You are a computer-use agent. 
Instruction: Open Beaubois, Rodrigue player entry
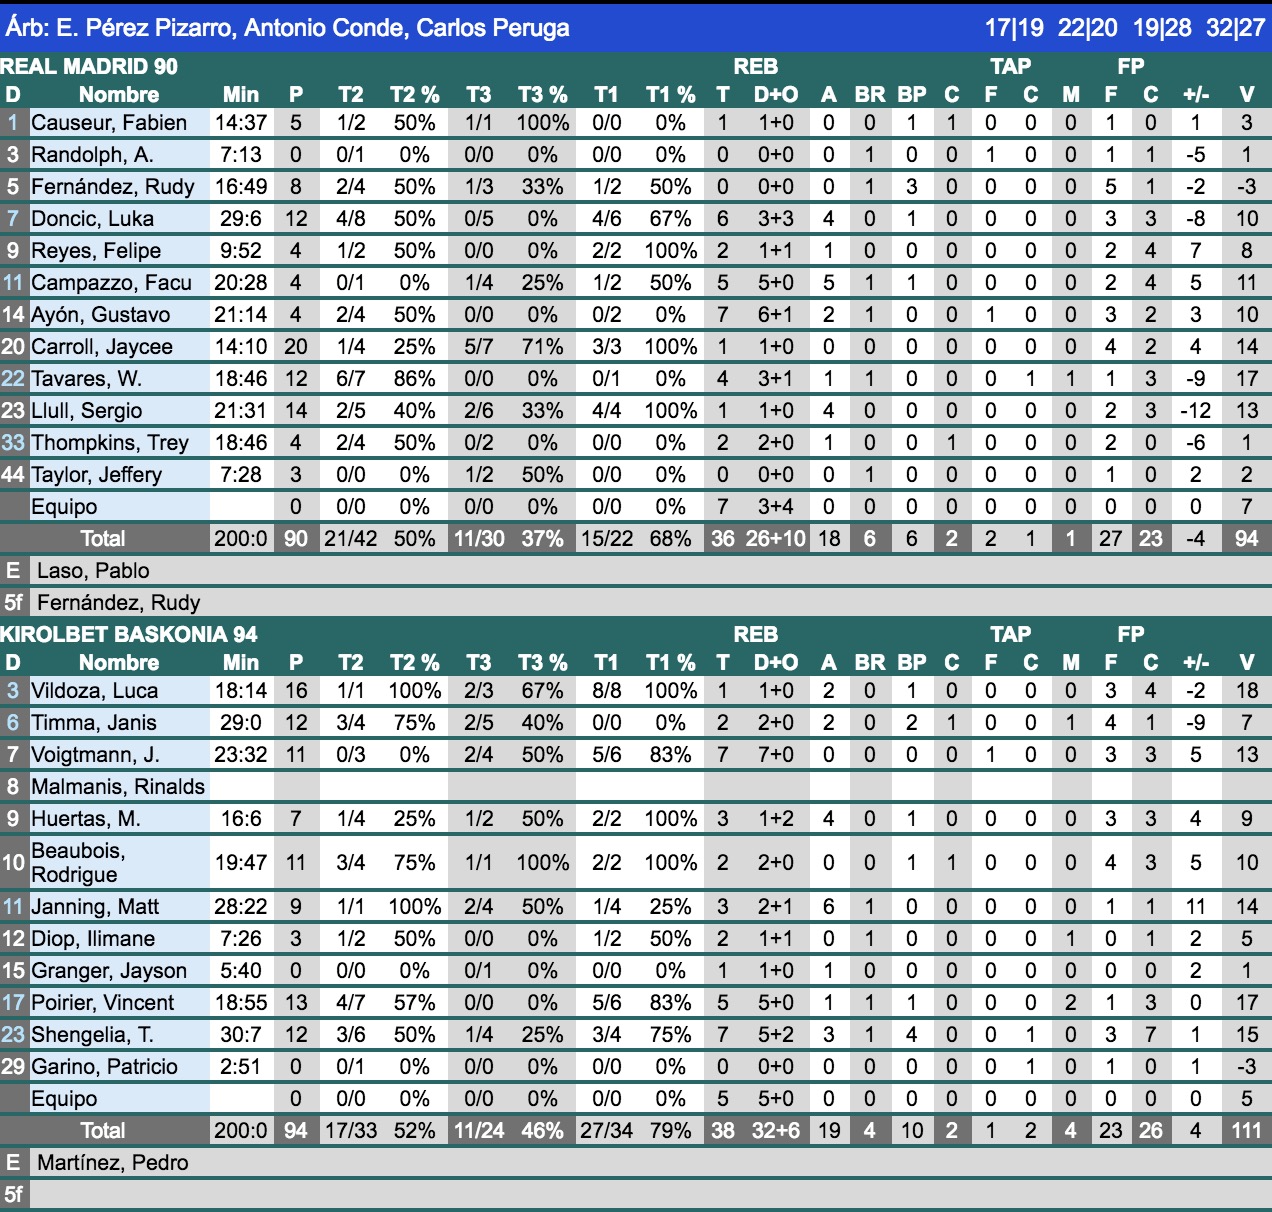[78, 862]
